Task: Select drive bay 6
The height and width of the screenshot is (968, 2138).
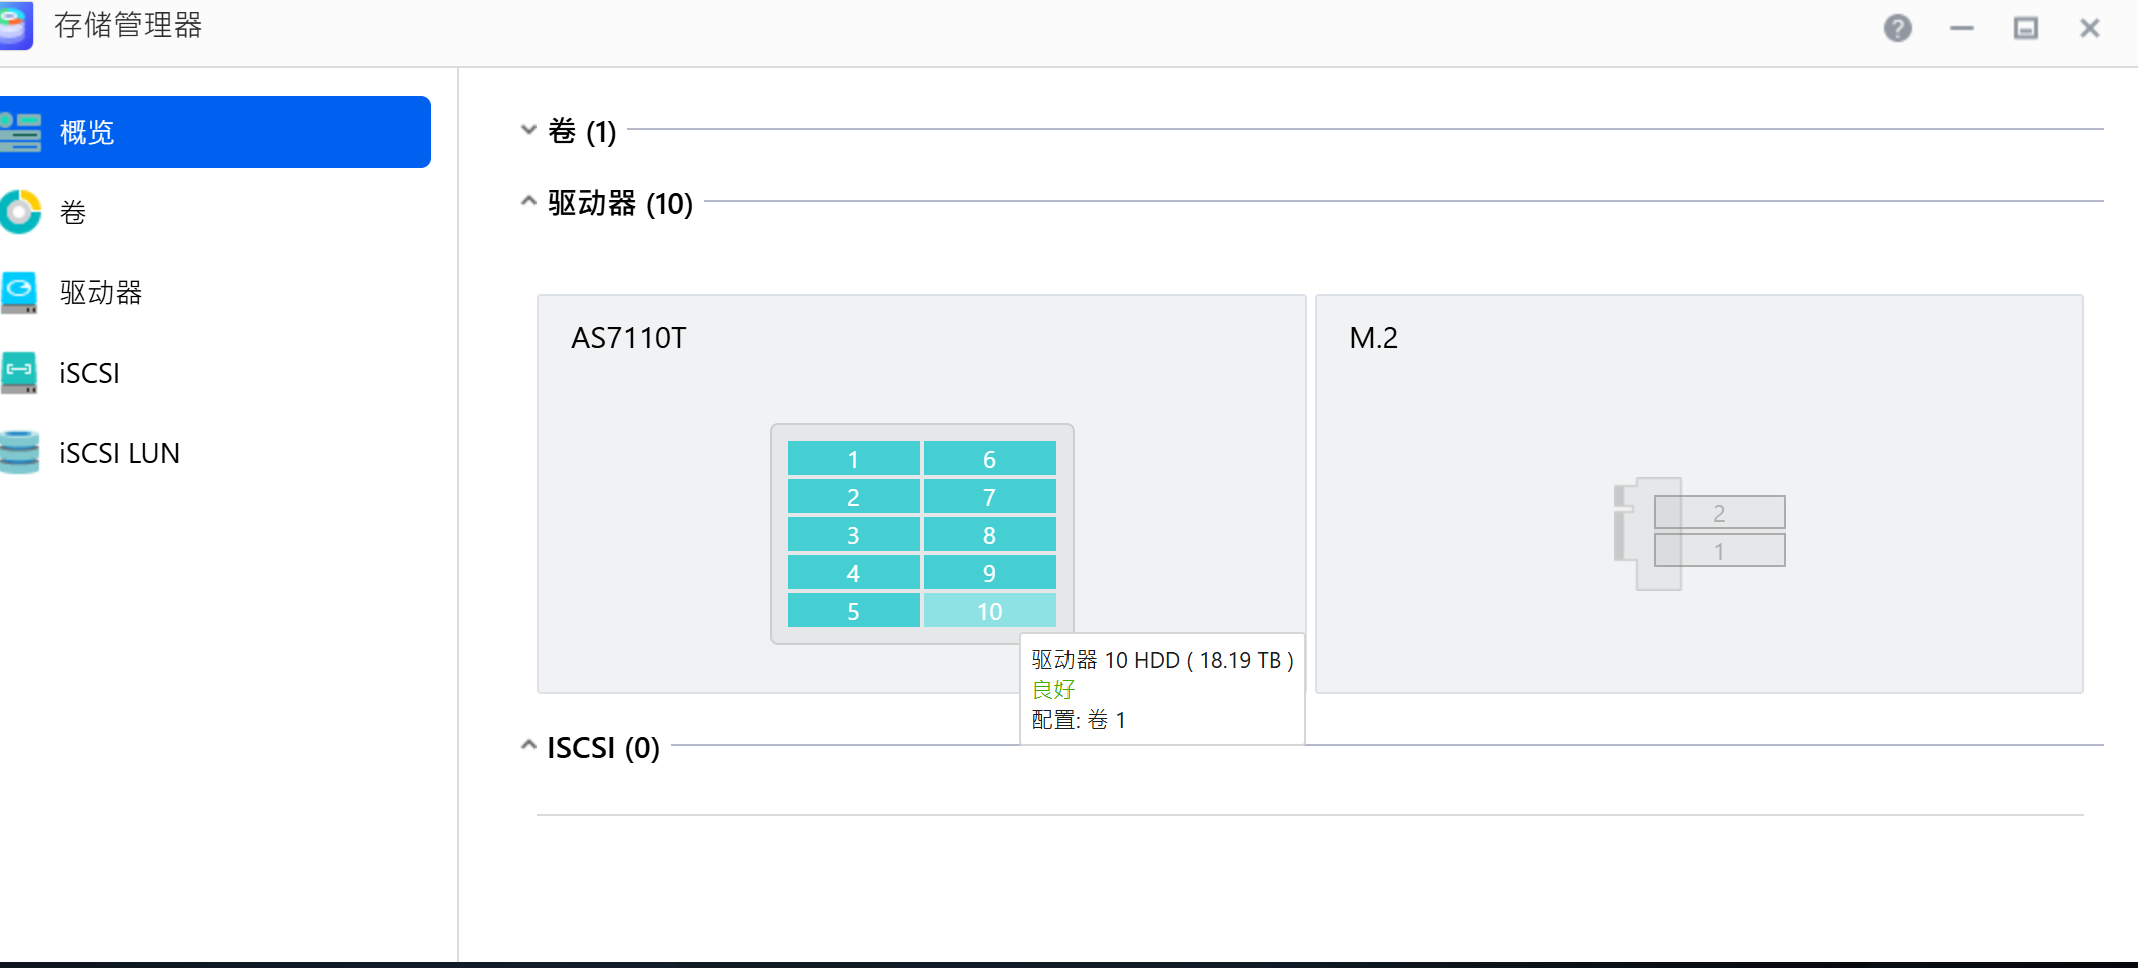Action: (989, 459)
